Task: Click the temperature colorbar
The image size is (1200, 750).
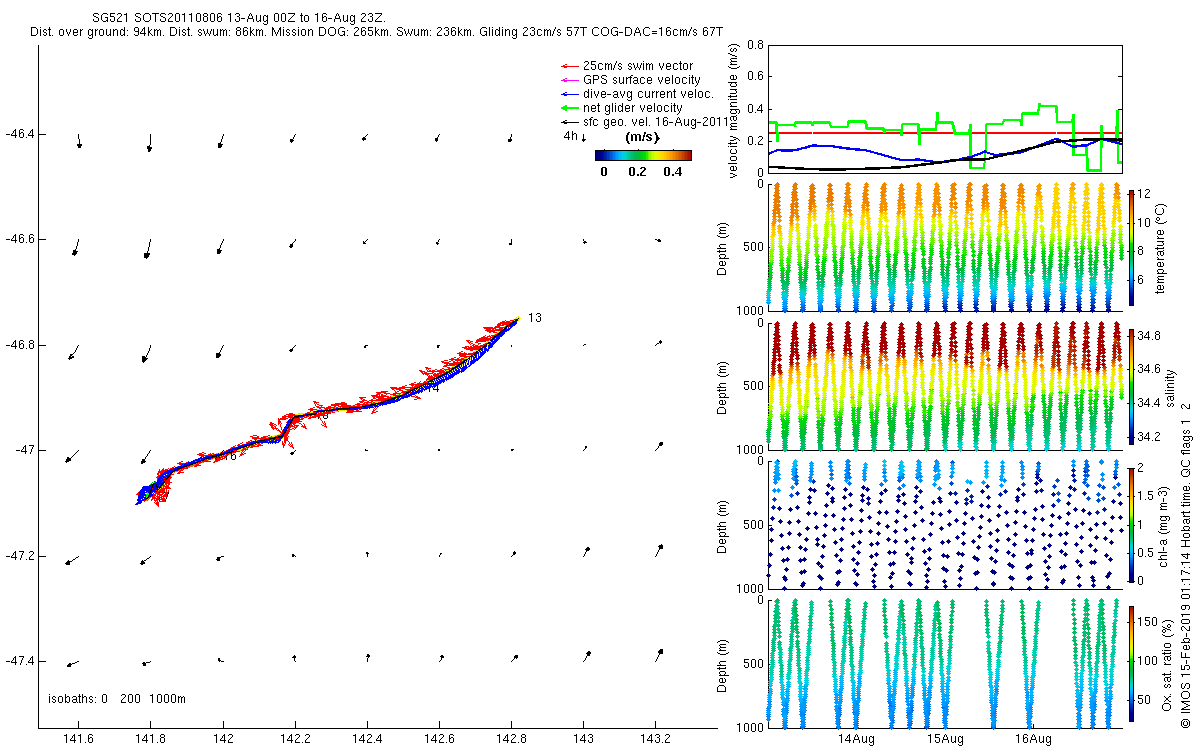Action: [x=1131, y=248]
